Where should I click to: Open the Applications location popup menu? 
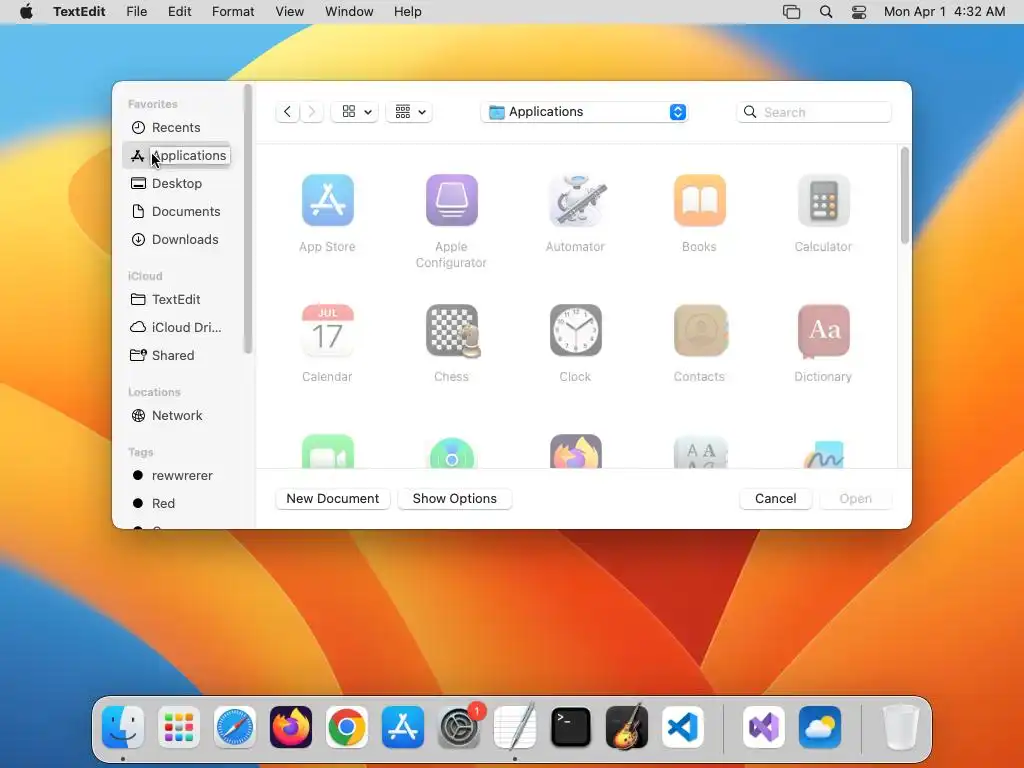584,112
